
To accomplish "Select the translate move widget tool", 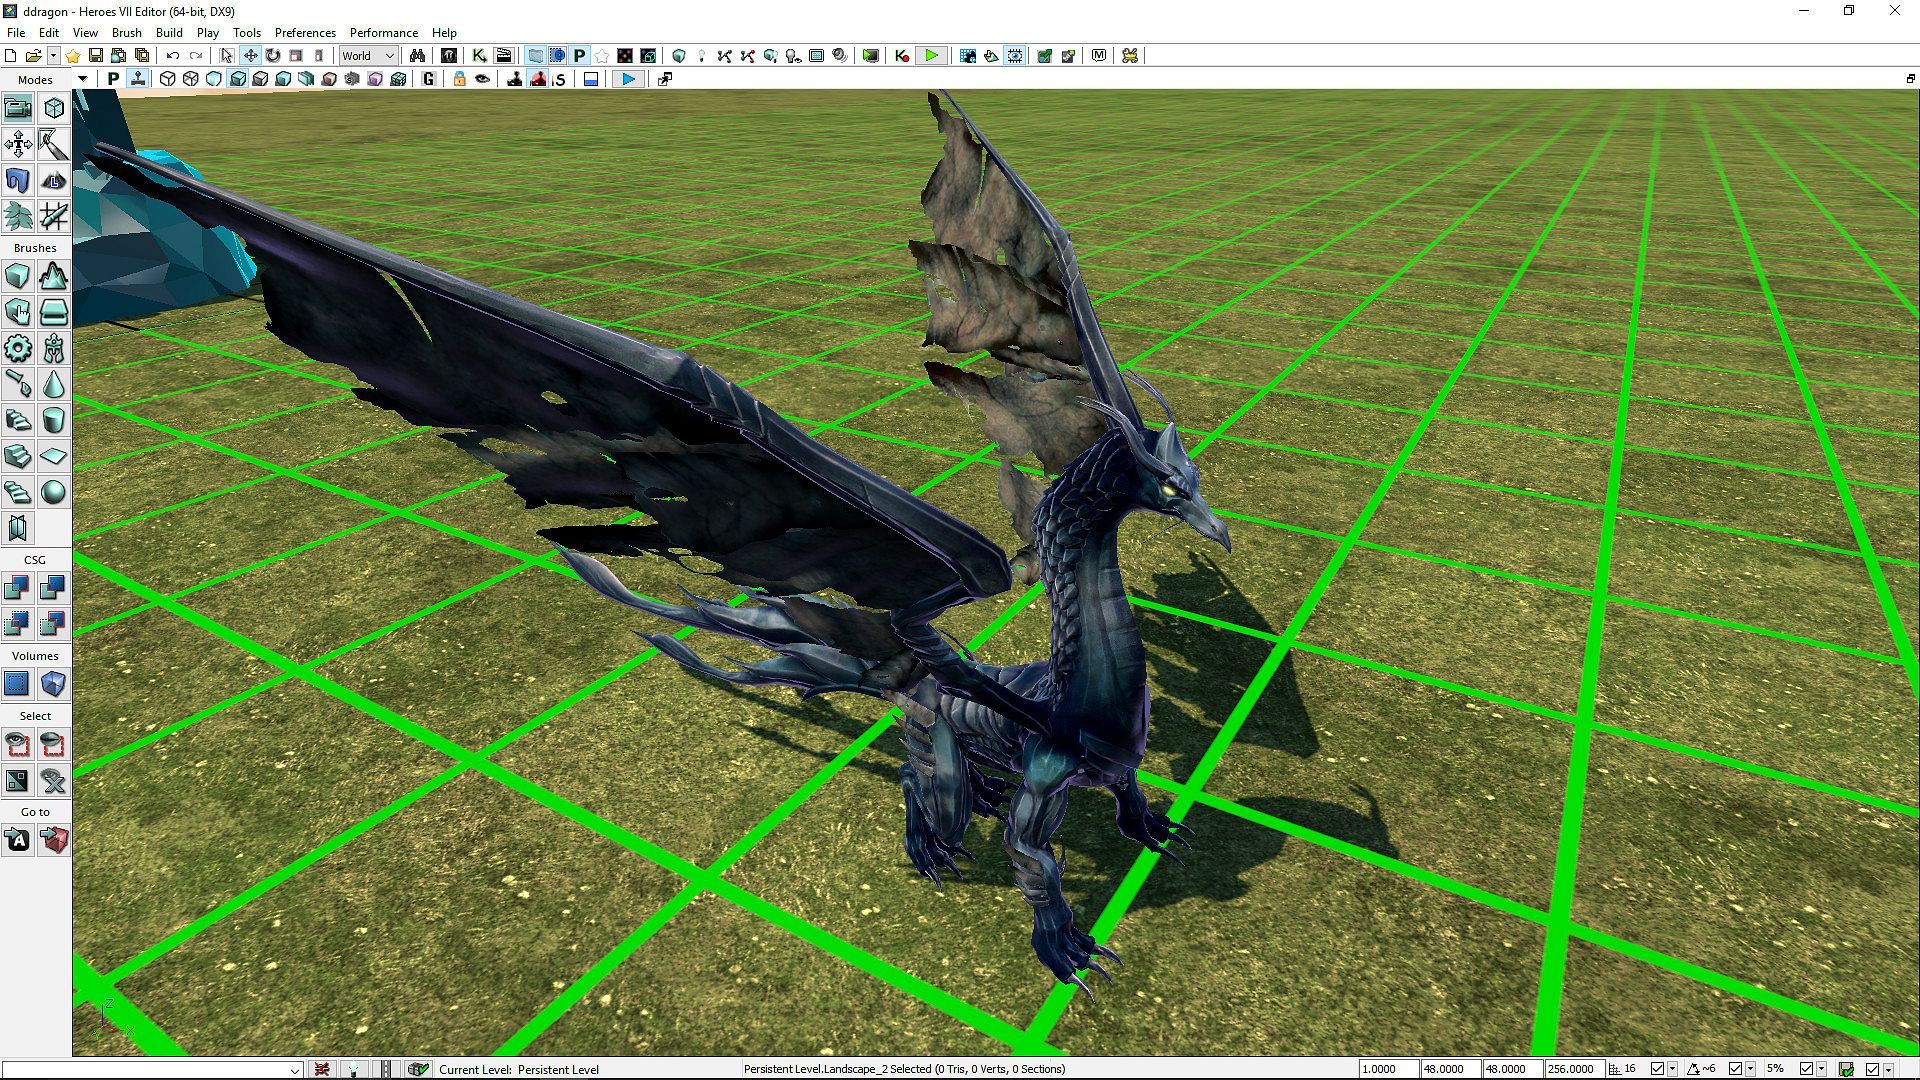I will (x=250, y=56).
